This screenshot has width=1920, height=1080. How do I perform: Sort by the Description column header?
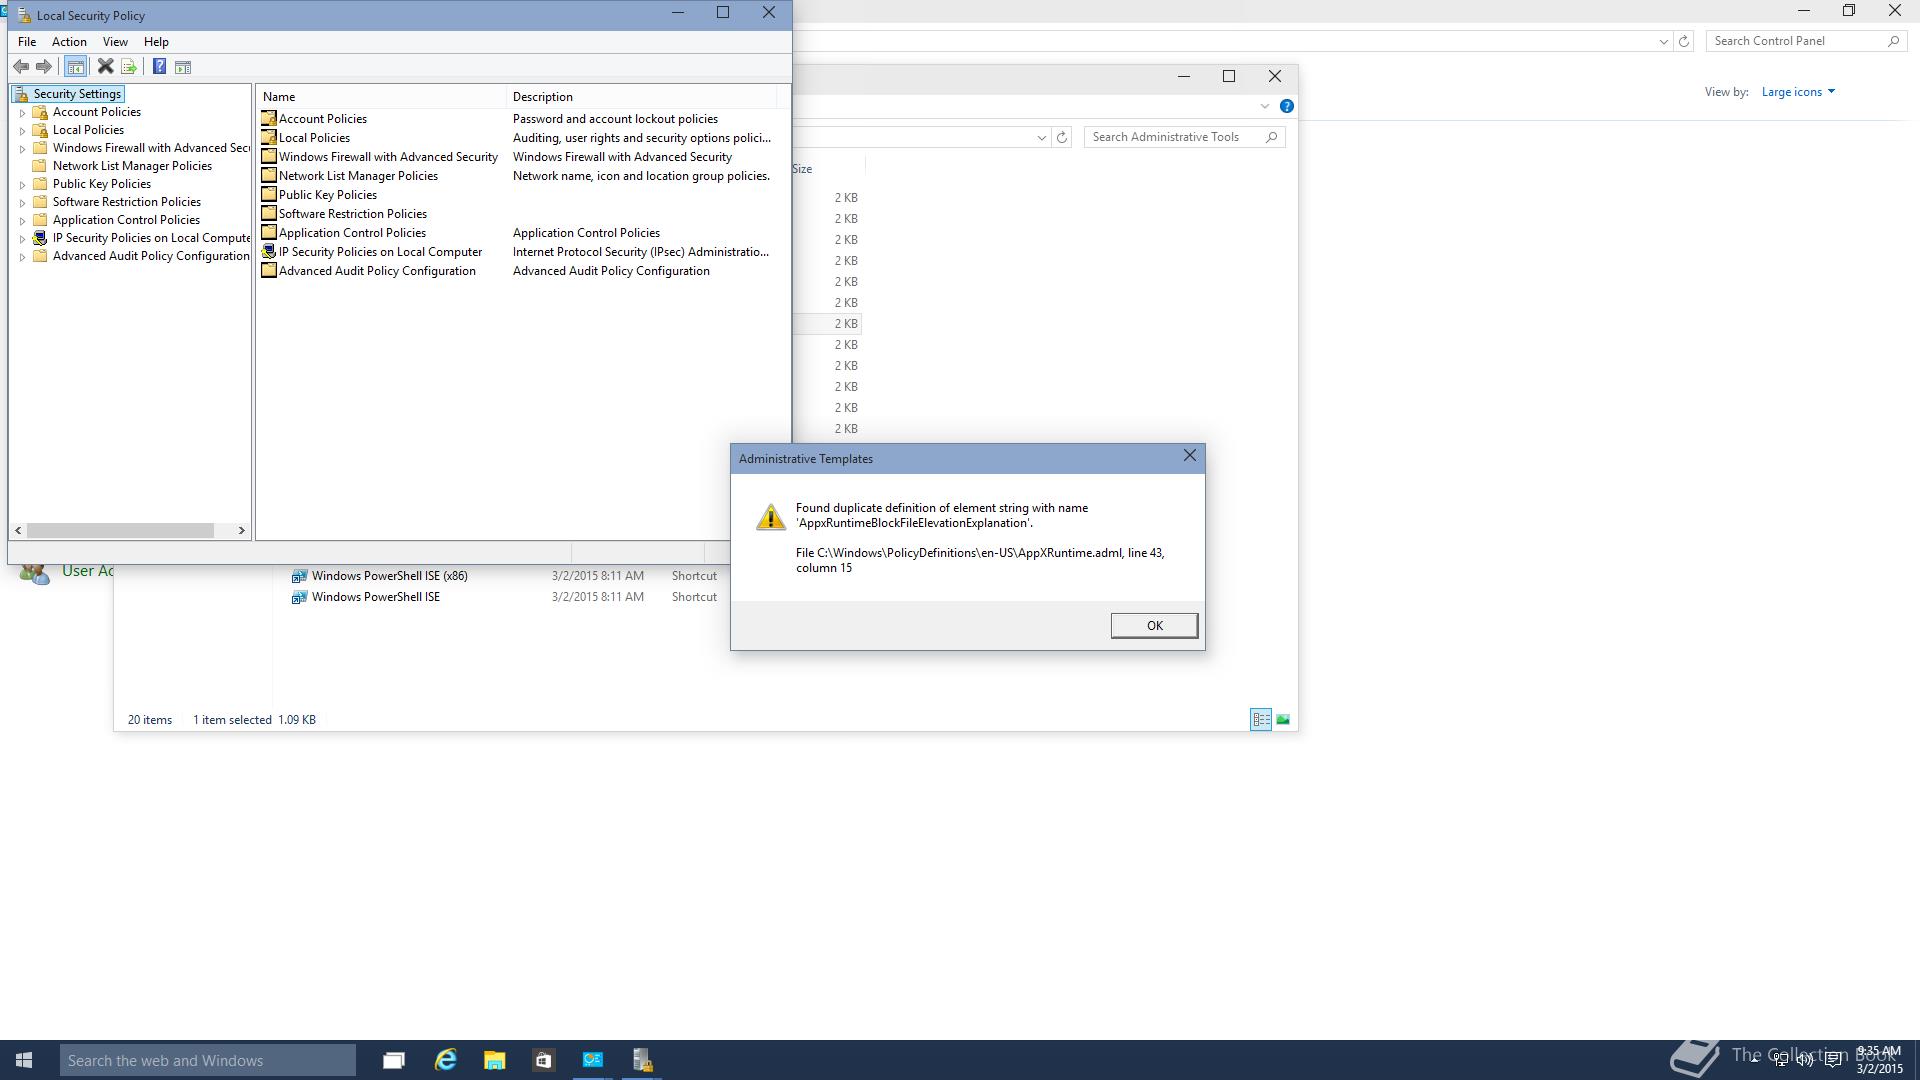[641, 97]
